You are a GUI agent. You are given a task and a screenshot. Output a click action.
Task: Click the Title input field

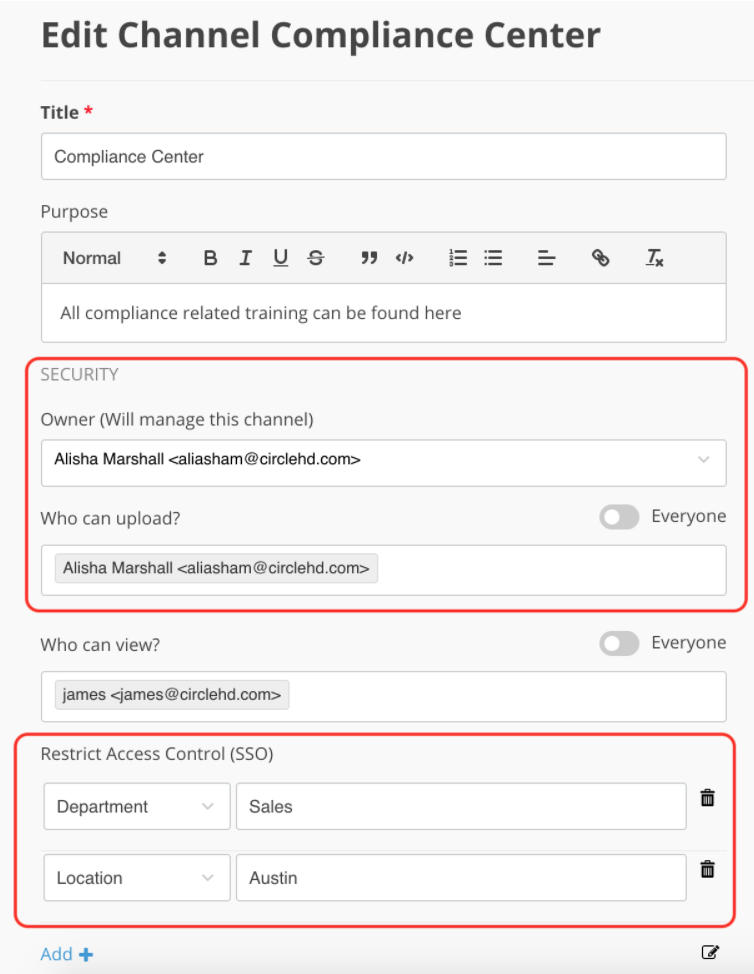tap(383, 157)
